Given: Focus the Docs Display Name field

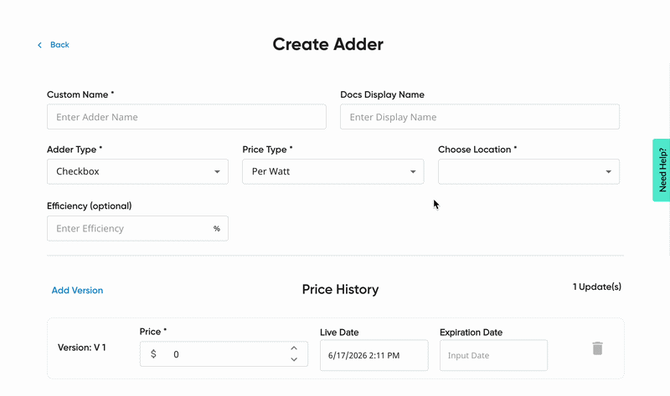Looking at the screenshot, I should pos(480,117).
